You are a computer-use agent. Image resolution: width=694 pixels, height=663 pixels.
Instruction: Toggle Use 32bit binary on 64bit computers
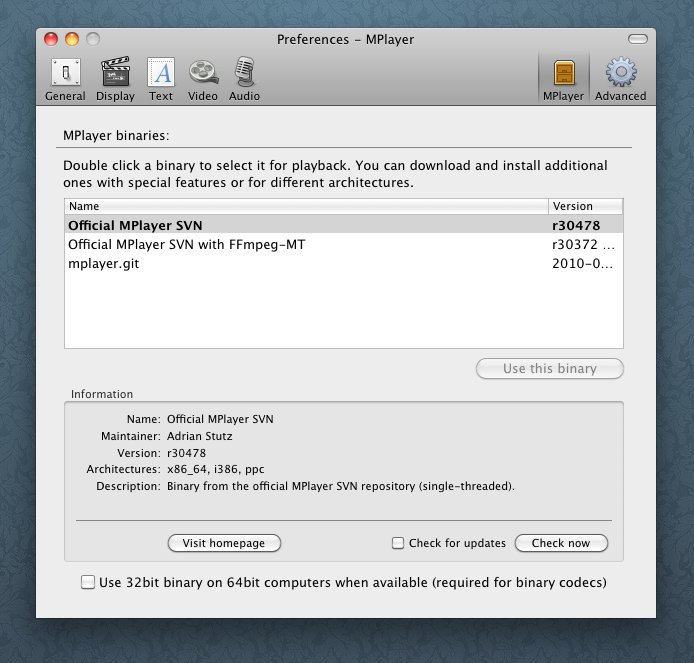[x=88, y=582]
